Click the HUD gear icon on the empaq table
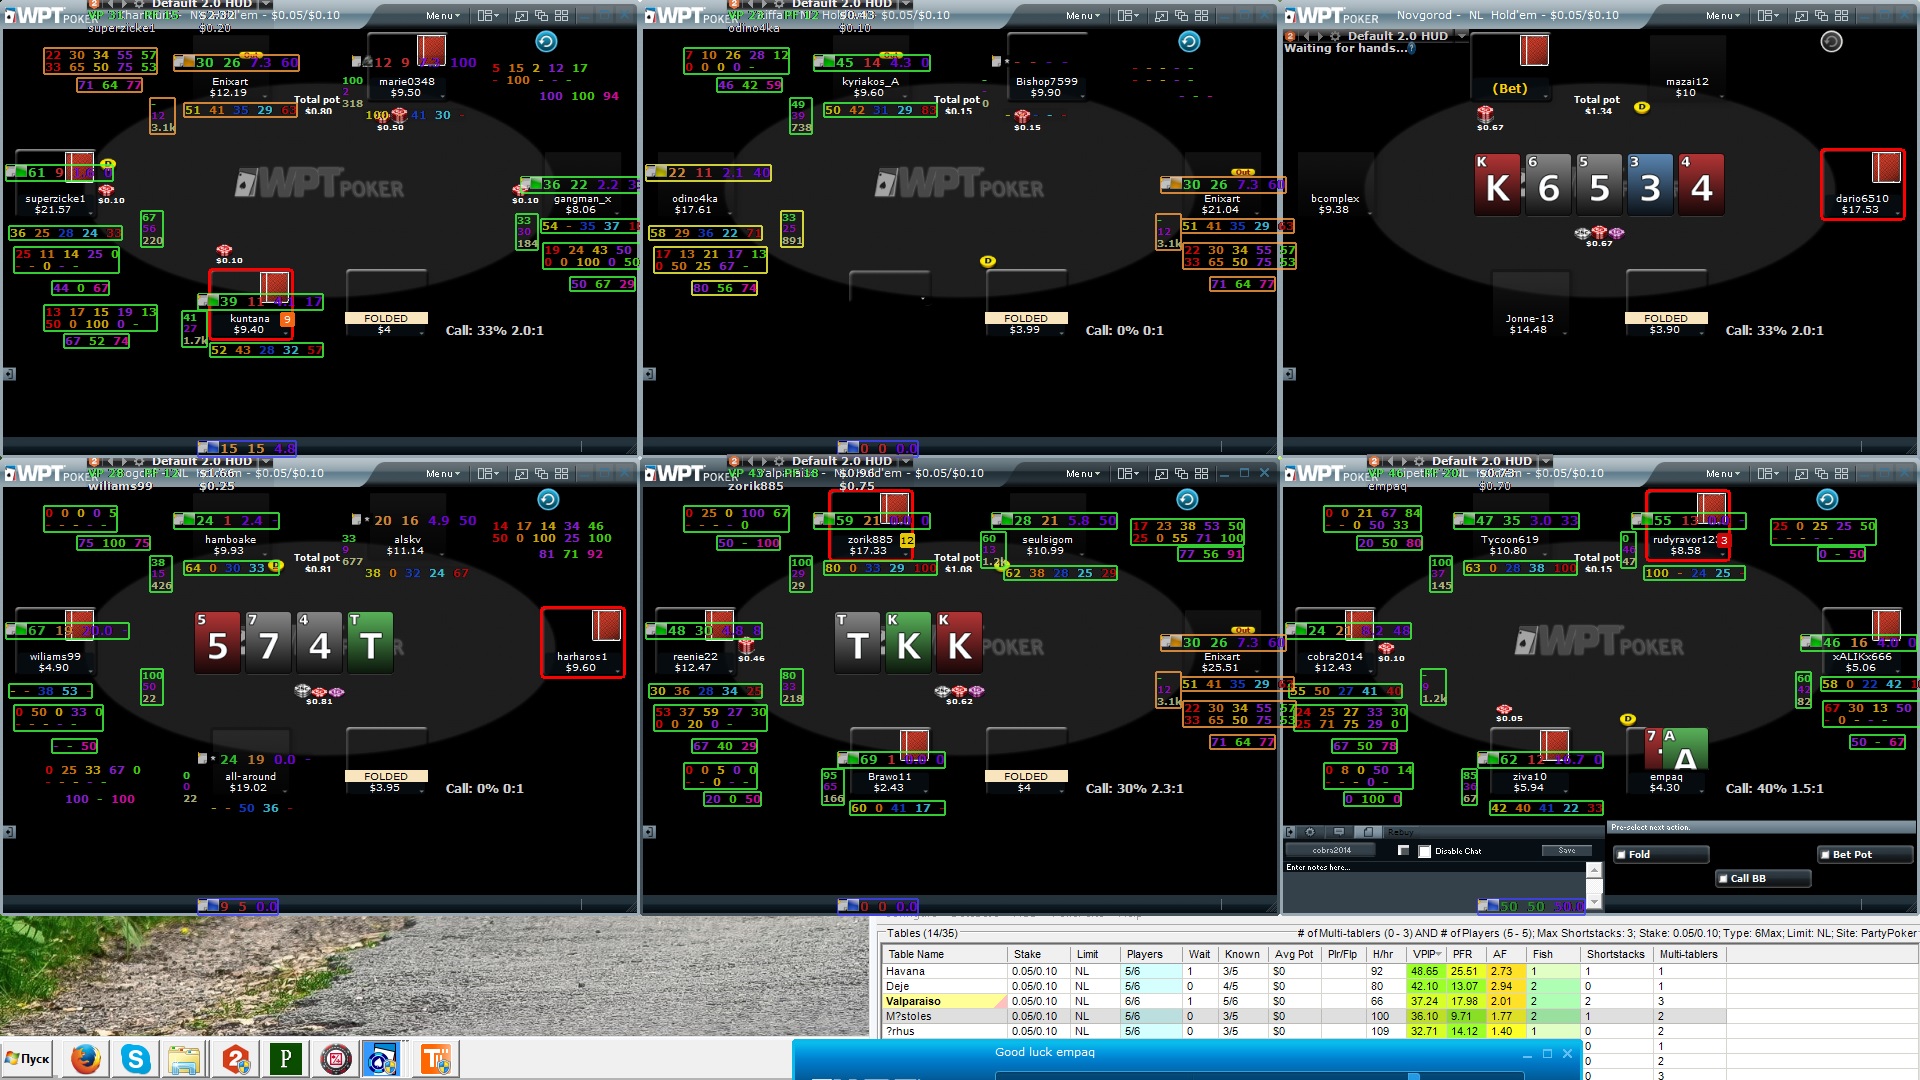 (1418, 461)
